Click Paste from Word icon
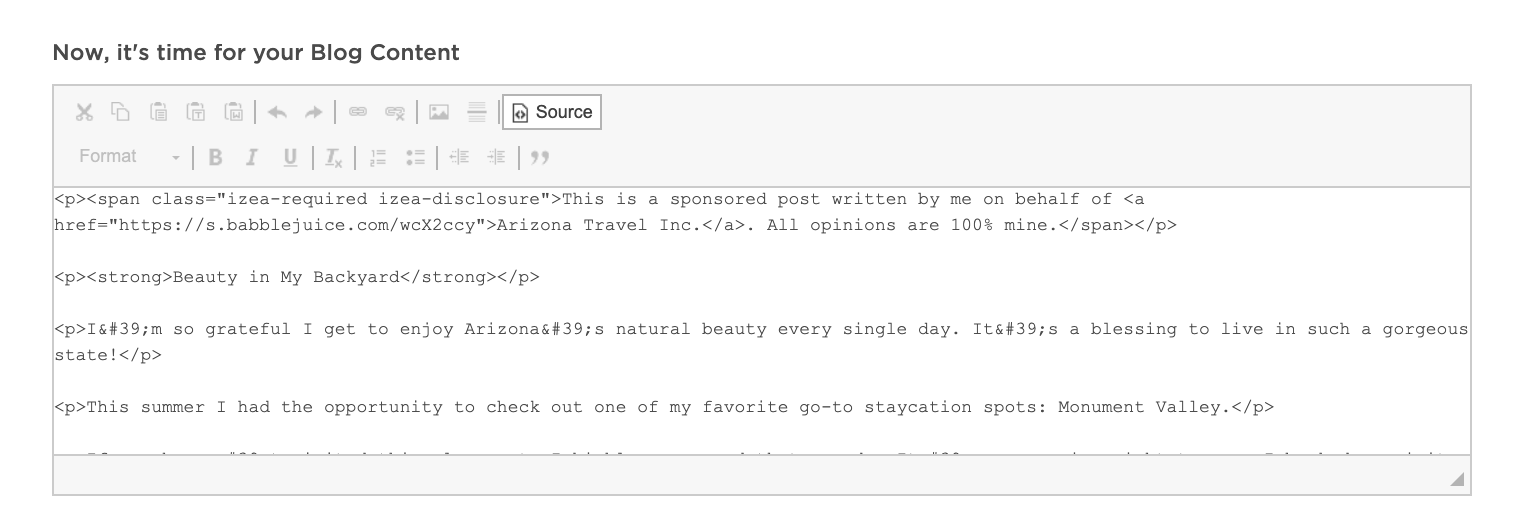 click(234, 112)
